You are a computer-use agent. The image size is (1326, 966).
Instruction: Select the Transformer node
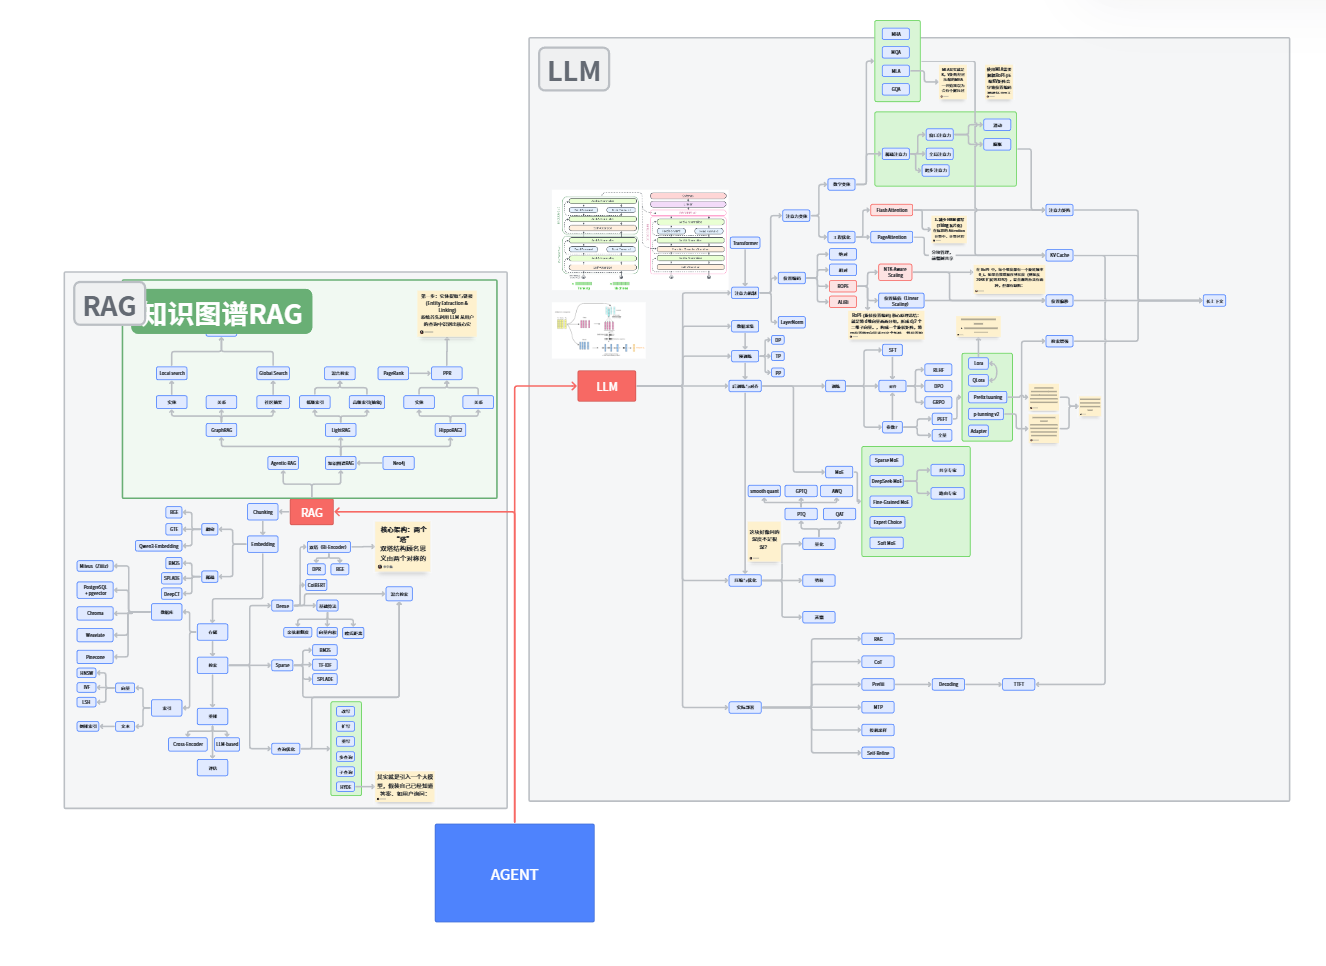coord(745,243)
